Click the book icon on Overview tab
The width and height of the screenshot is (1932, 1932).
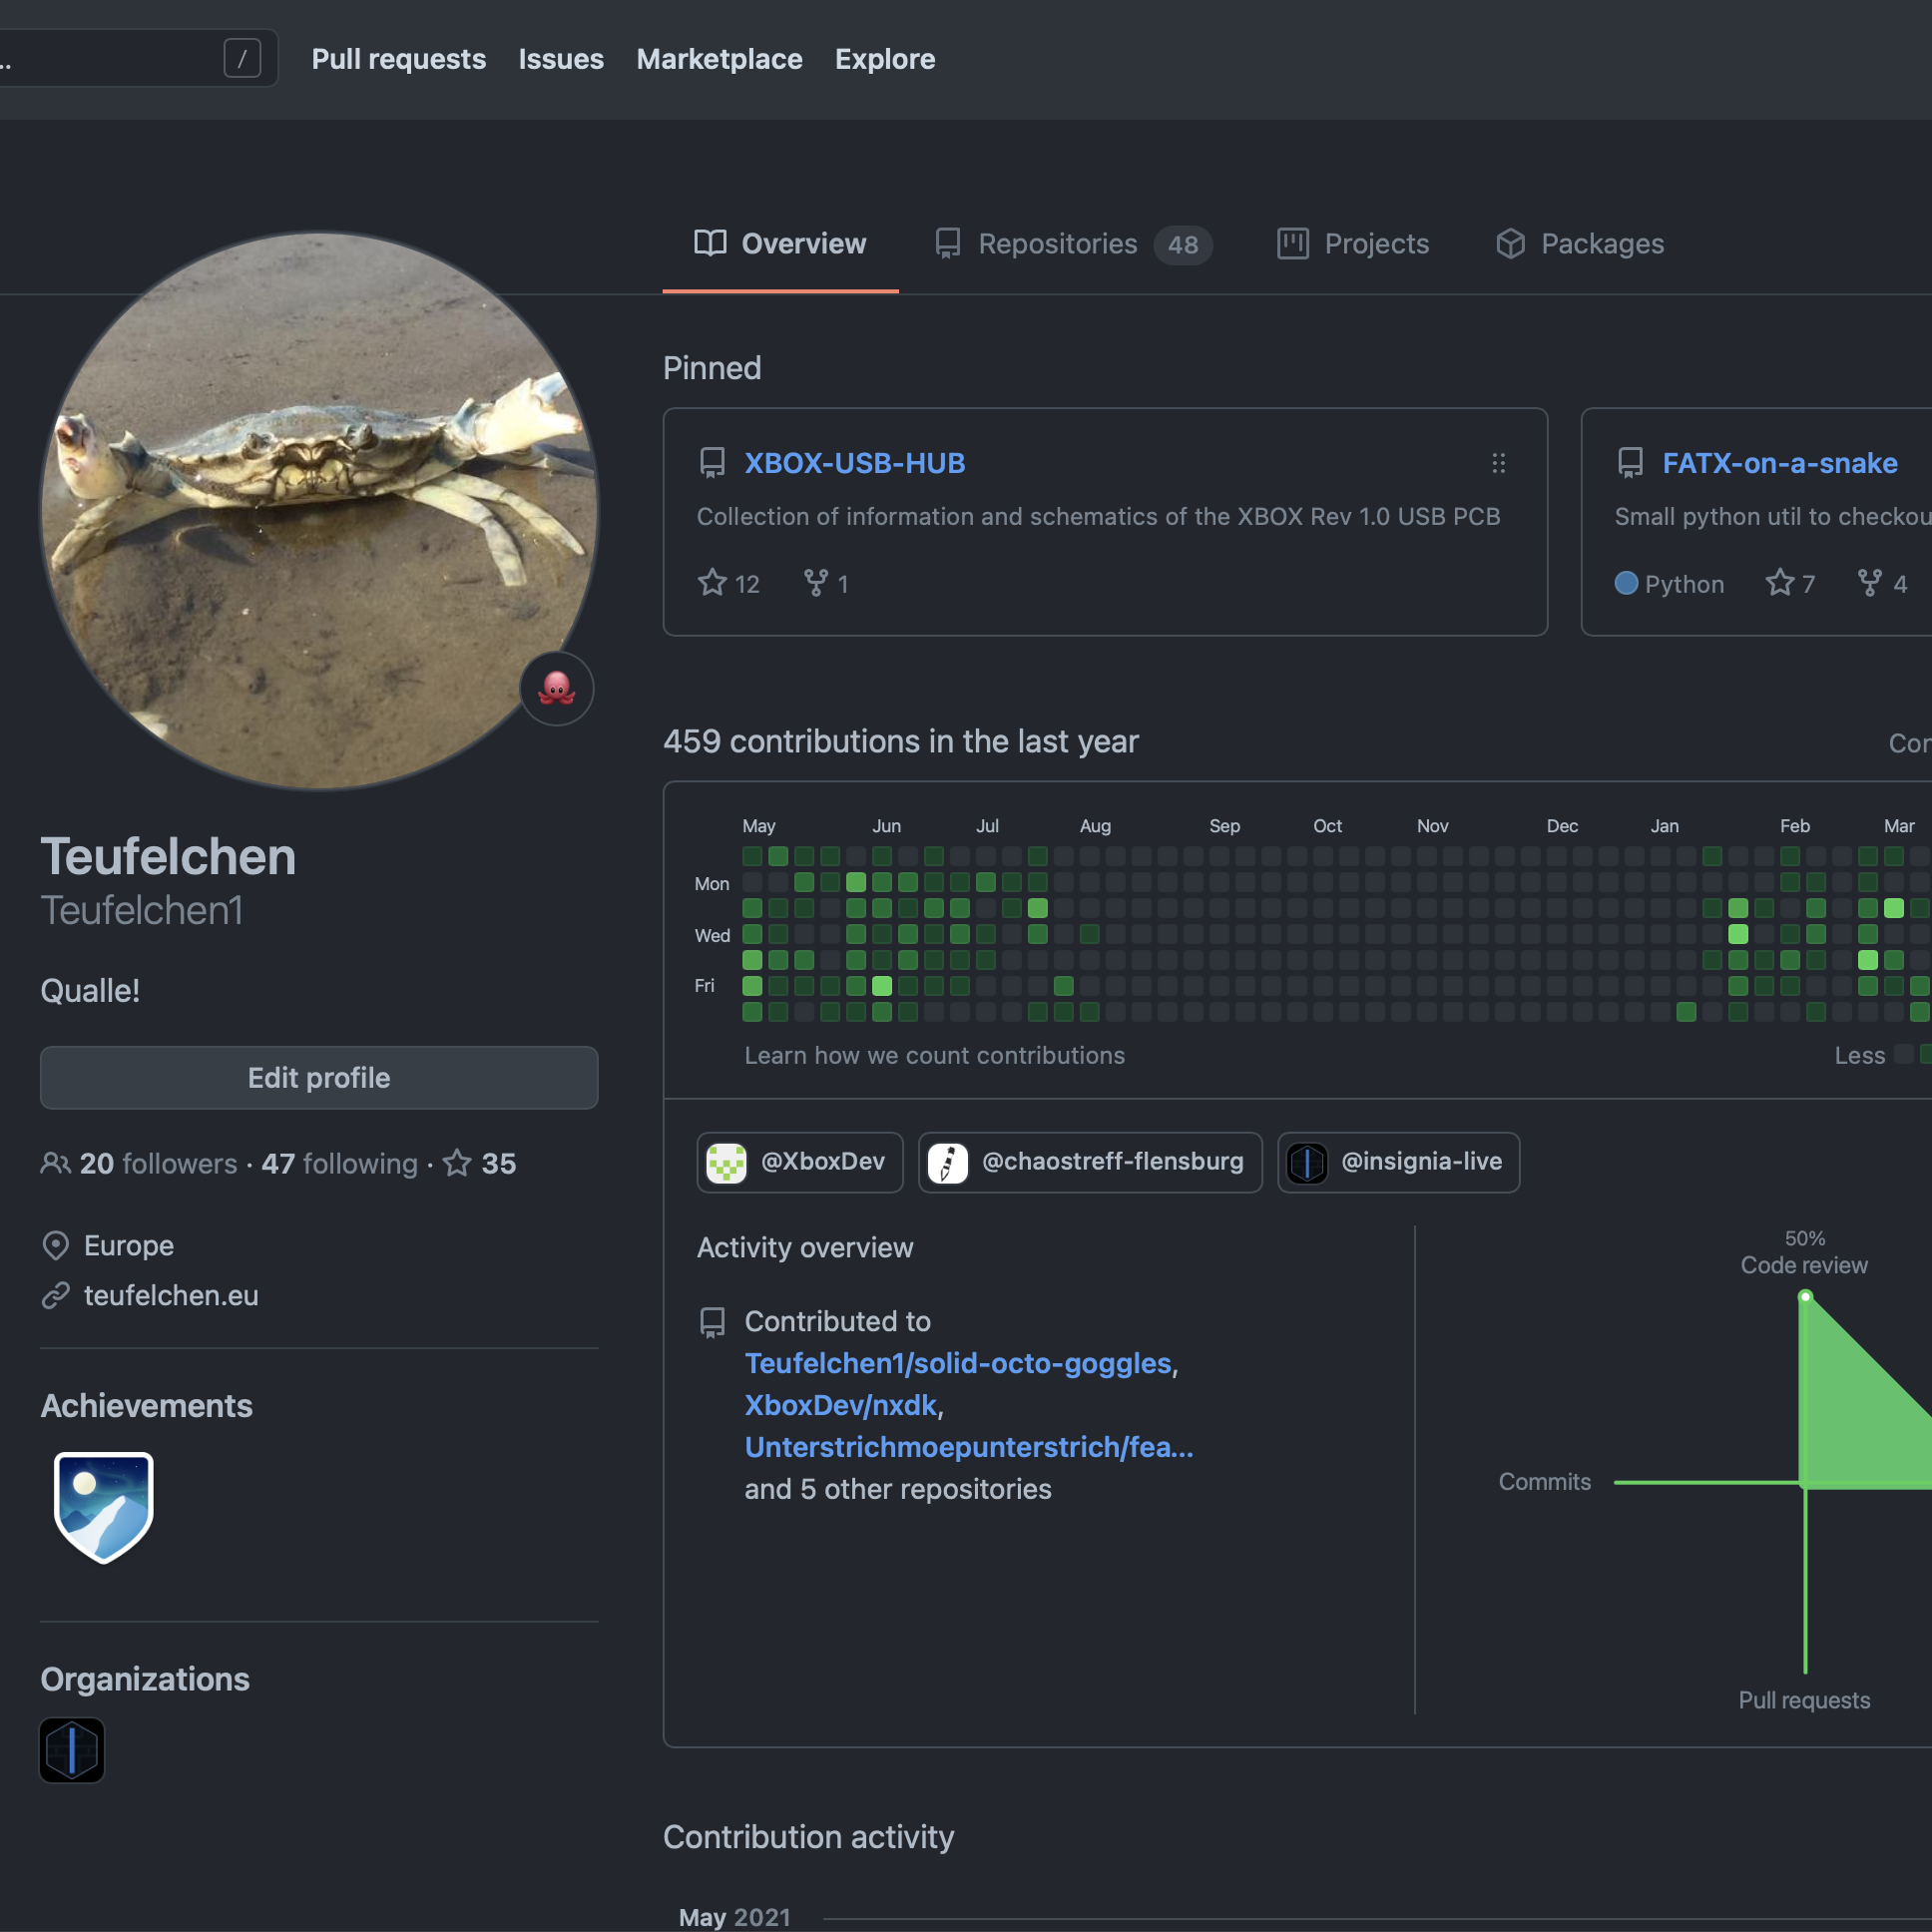(710, 244)
